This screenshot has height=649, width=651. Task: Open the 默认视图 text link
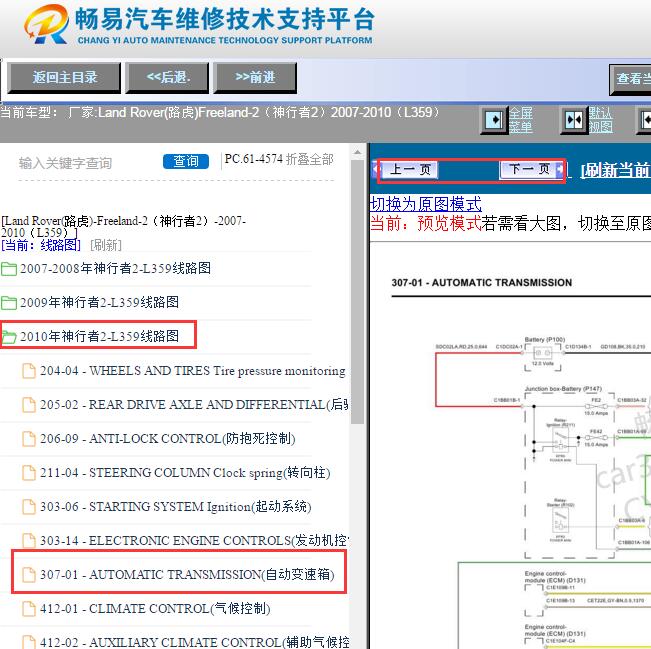click(600, 120)
